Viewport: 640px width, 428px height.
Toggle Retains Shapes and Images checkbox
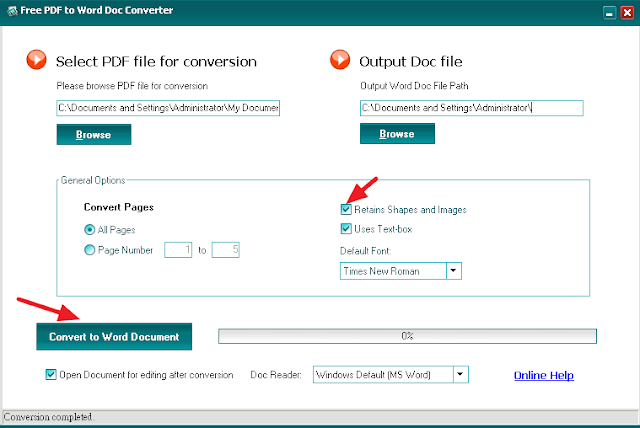click(346, 209)
